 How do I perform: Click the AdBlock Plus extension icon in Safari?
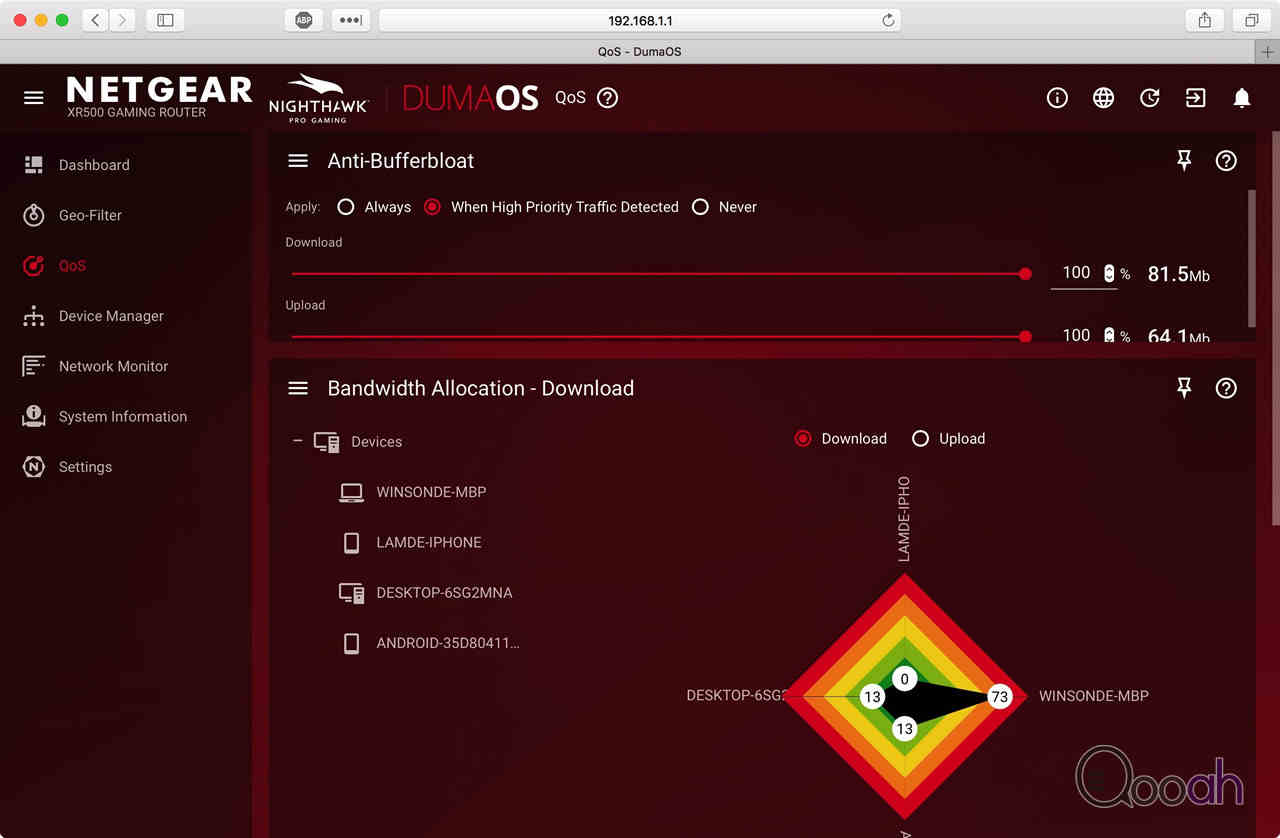303,20
